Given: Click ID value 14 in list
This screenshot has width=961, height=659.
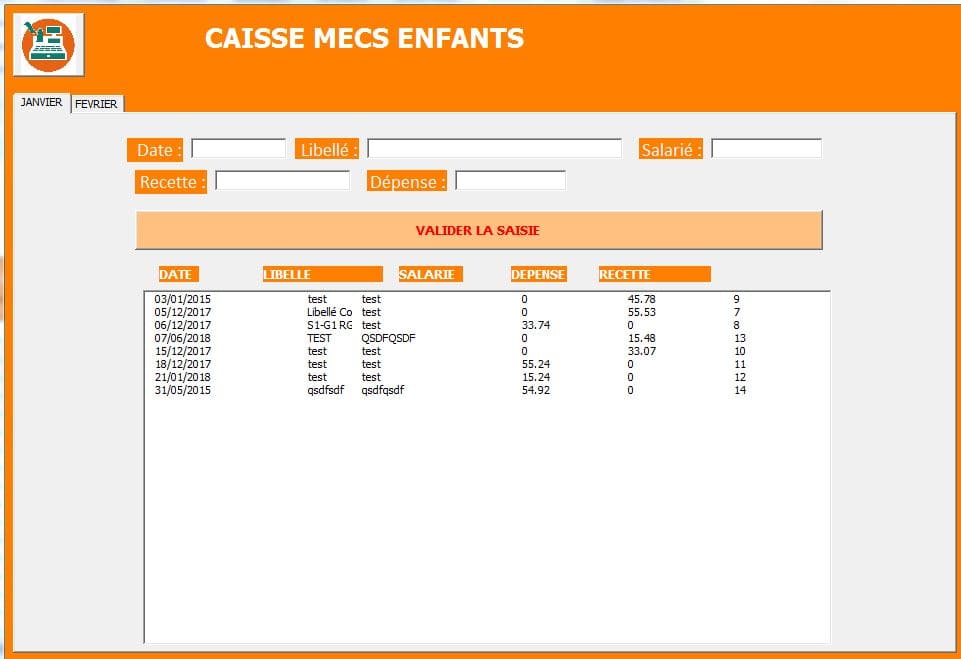Looking at the screenshot, I should (x=740, y=390).
